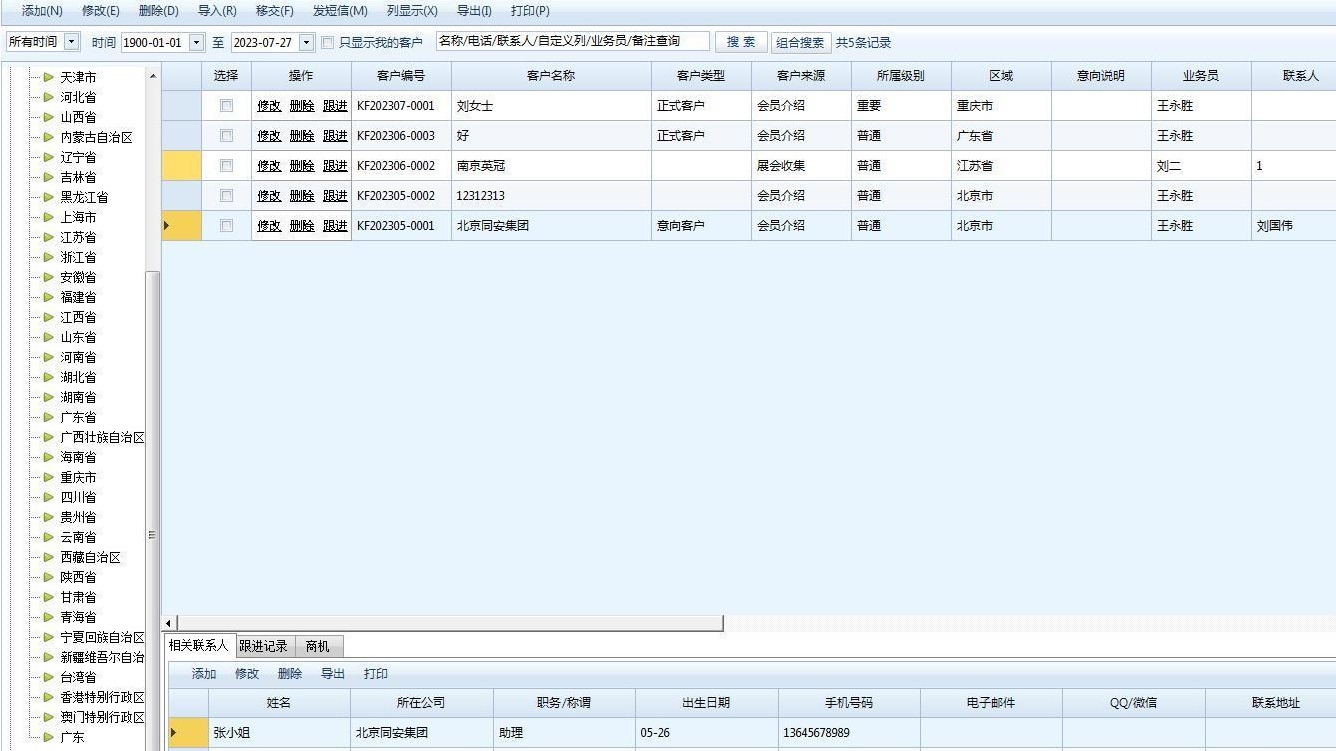Open the 删除(D) menu

tap(158, 11)
